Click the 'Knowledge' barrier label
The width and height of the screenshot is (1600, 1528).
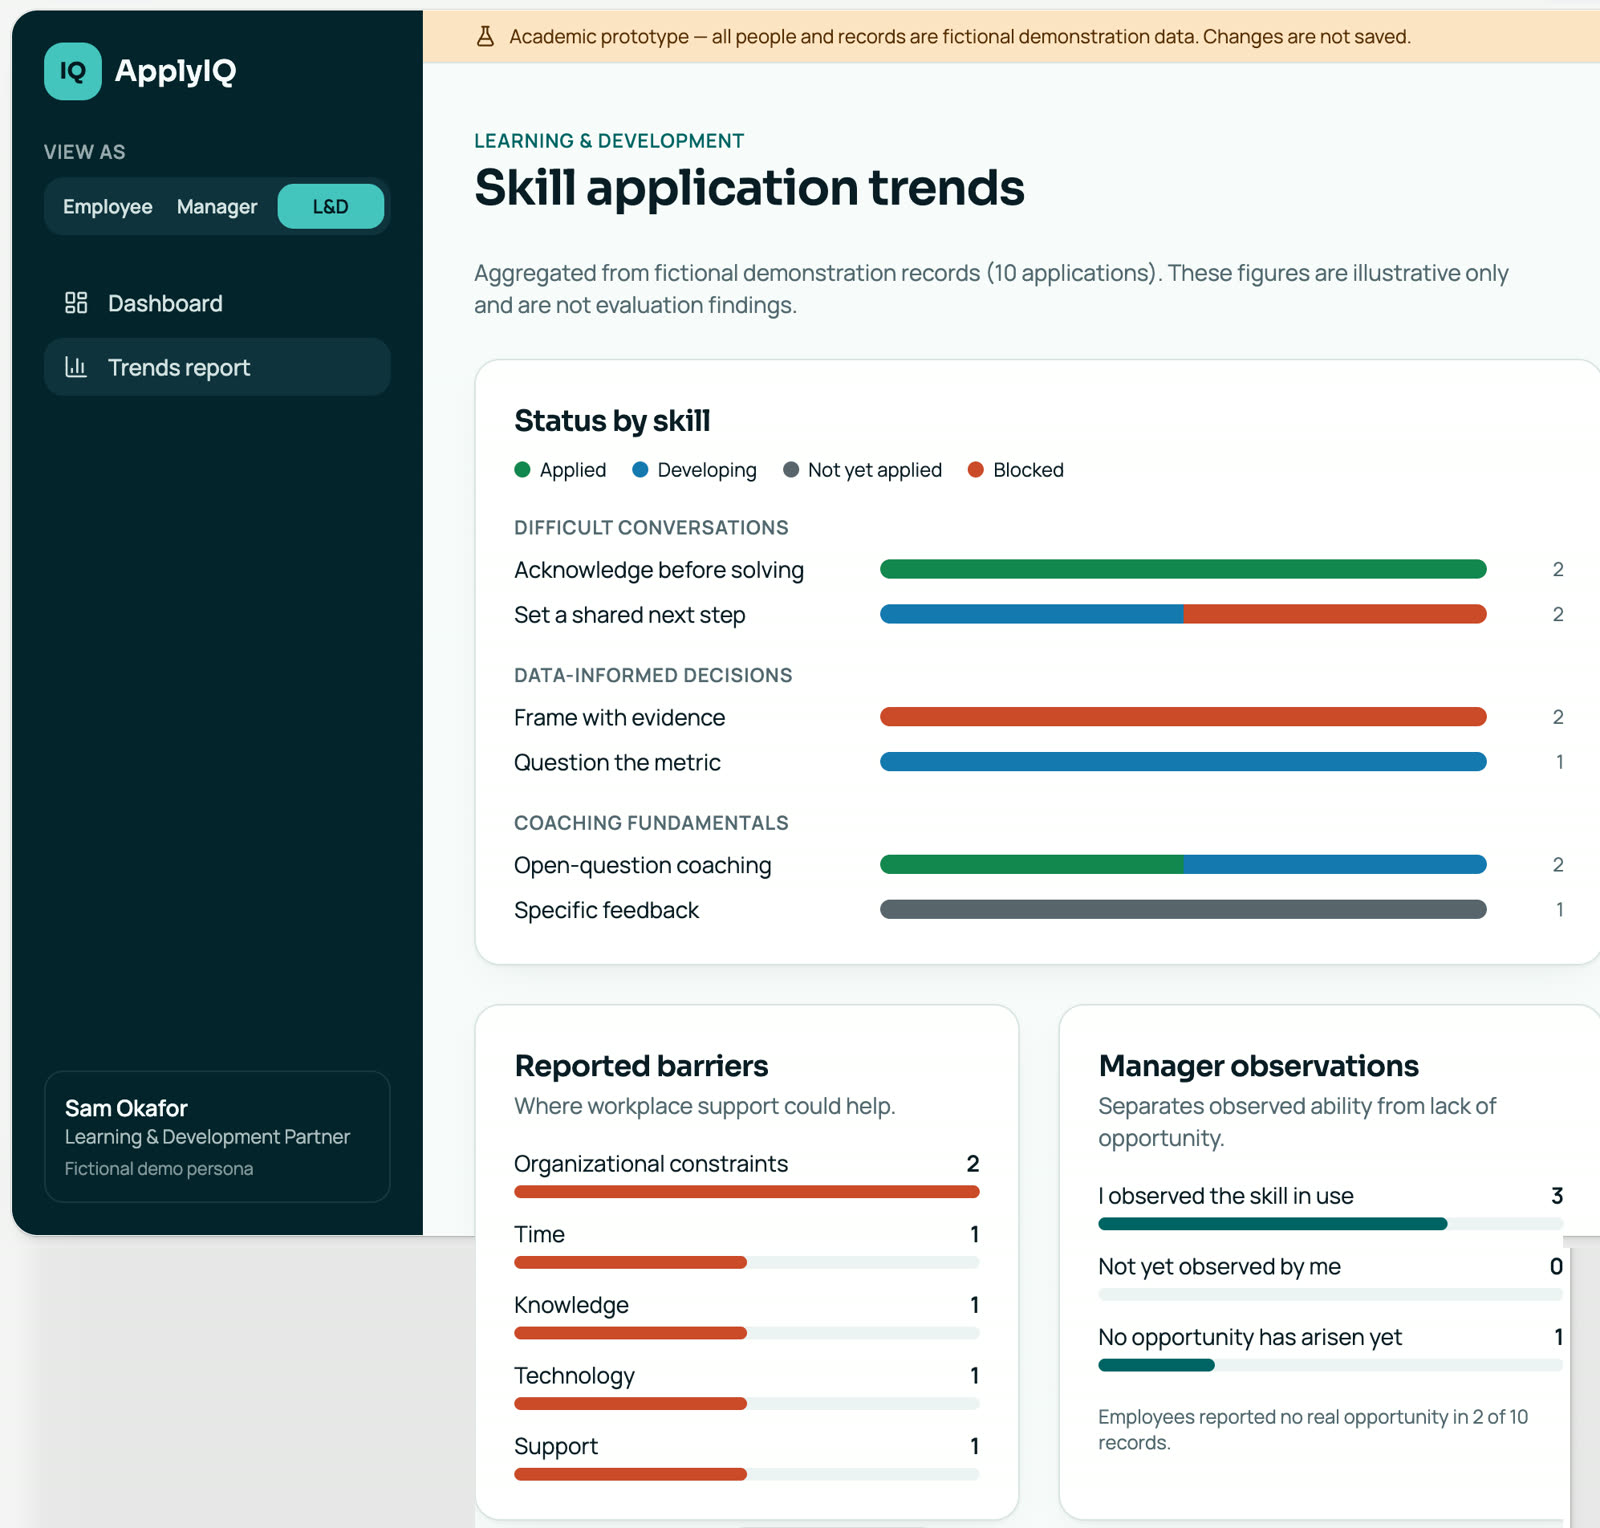pyautogui.click(x=571, y=1305)
